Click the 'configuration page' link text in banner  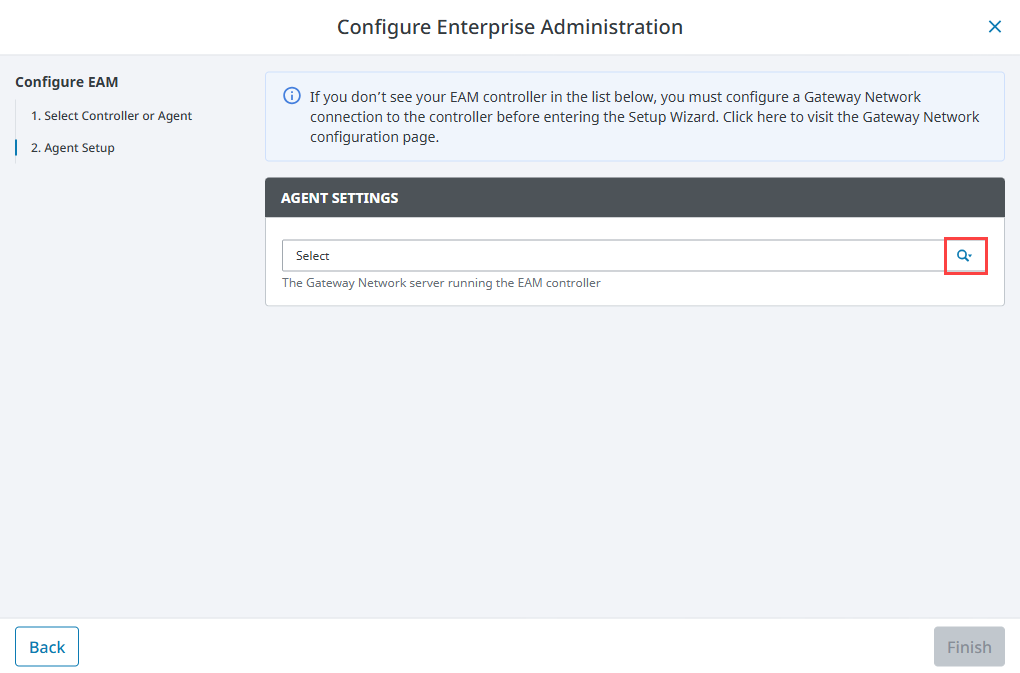tap(374, 137)
